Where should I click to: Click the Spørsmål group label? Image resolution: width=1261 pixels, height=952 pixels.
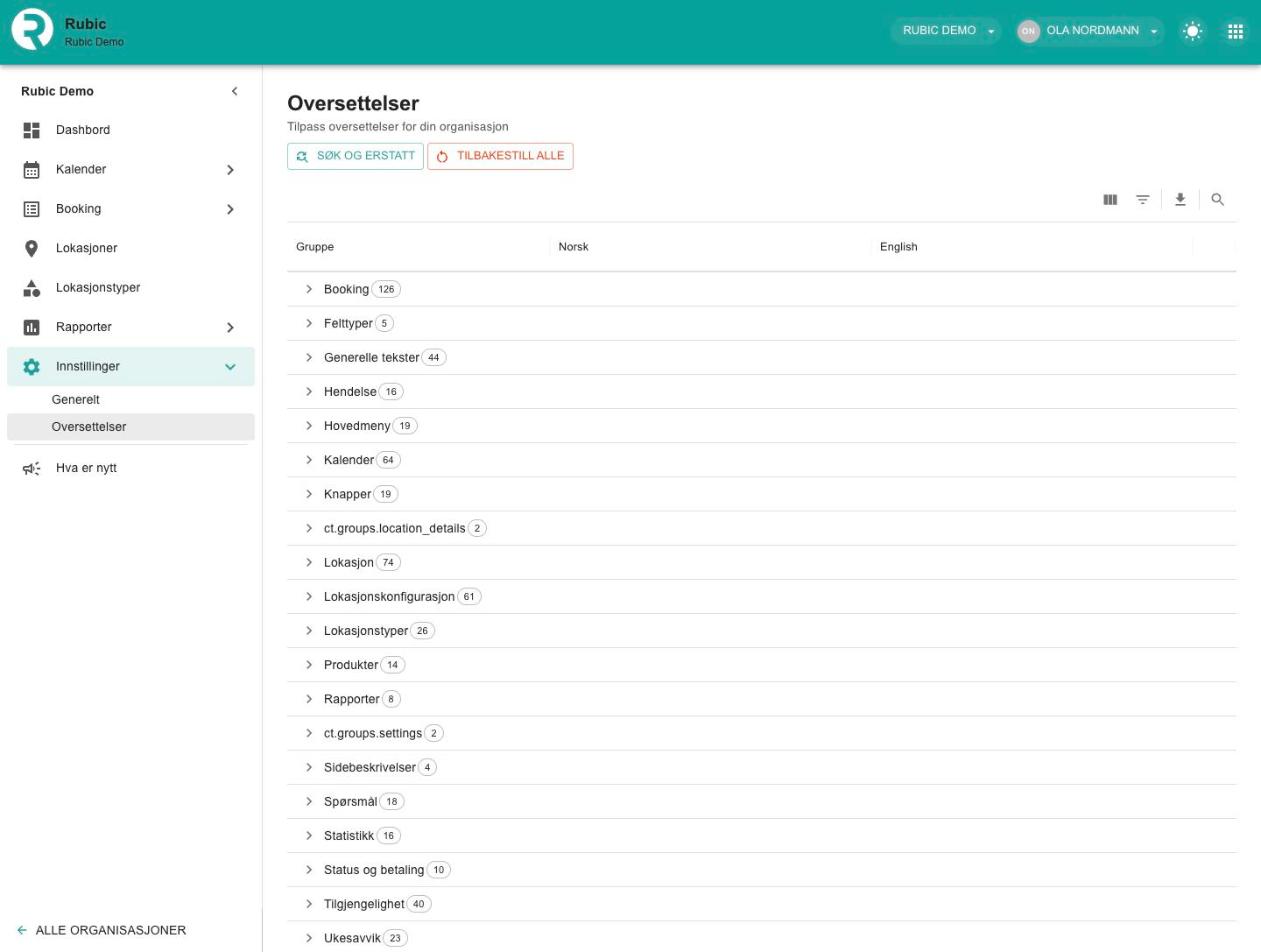[350, 802]
